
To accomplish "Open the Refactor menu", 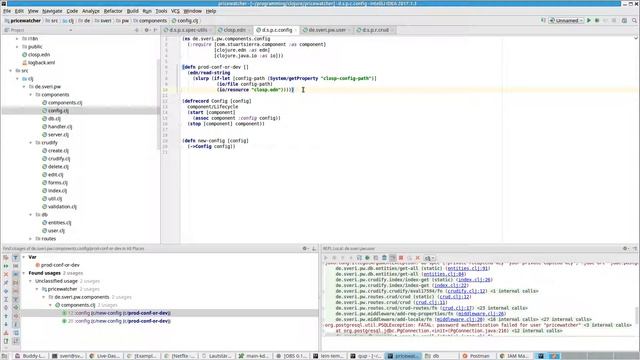I will pos(113,11).
